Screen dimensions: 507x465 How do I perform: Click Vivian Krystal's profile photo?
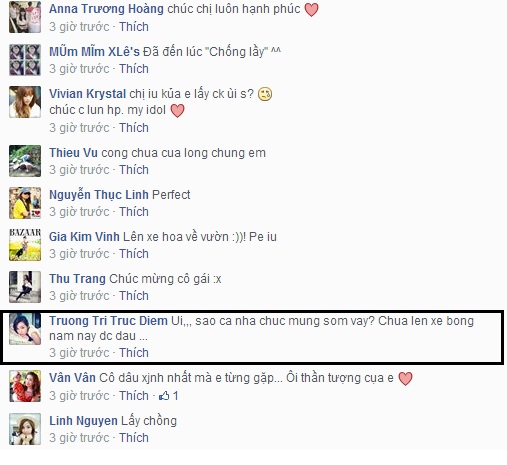pyautogui.click(x=25, y=102)
